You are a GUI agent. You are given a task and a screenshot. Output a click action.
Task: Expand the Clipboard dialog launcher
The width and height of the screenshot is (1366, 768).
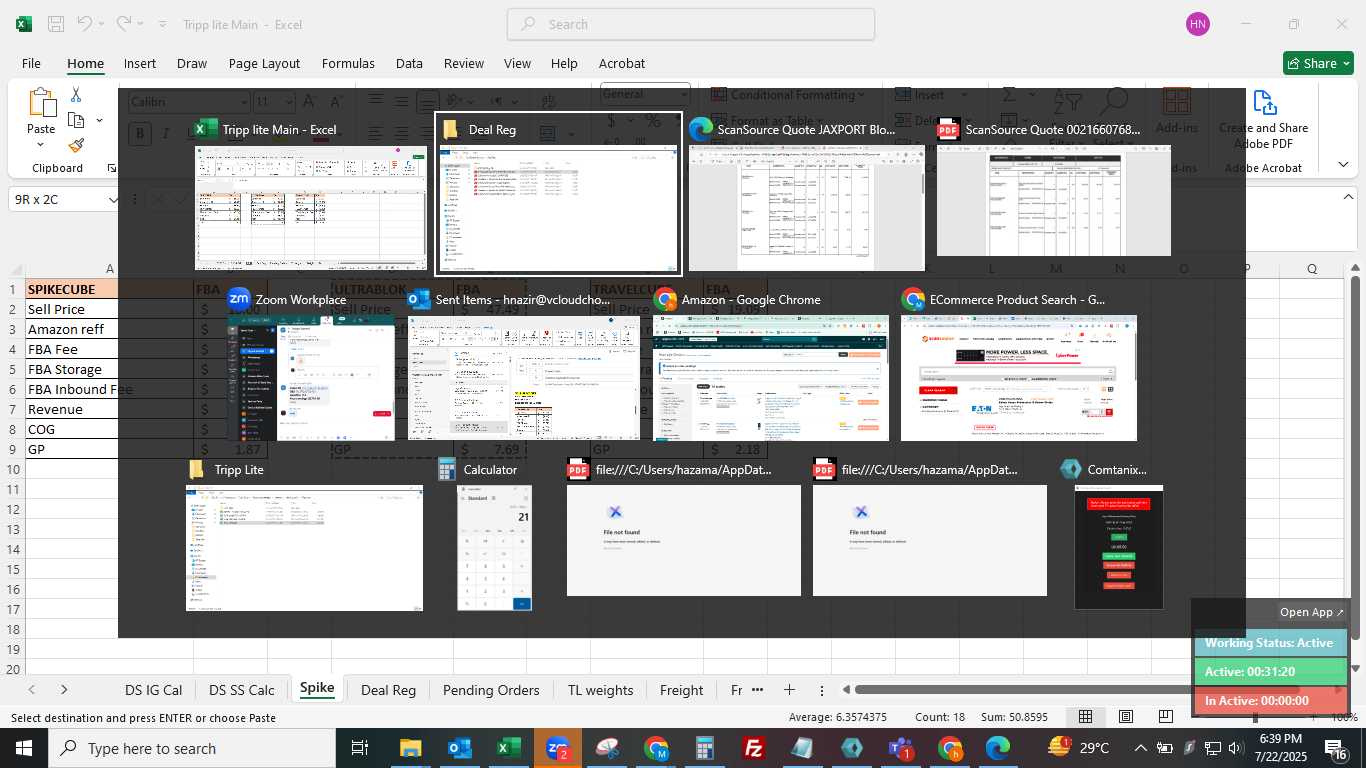click(x=111, y=168)
